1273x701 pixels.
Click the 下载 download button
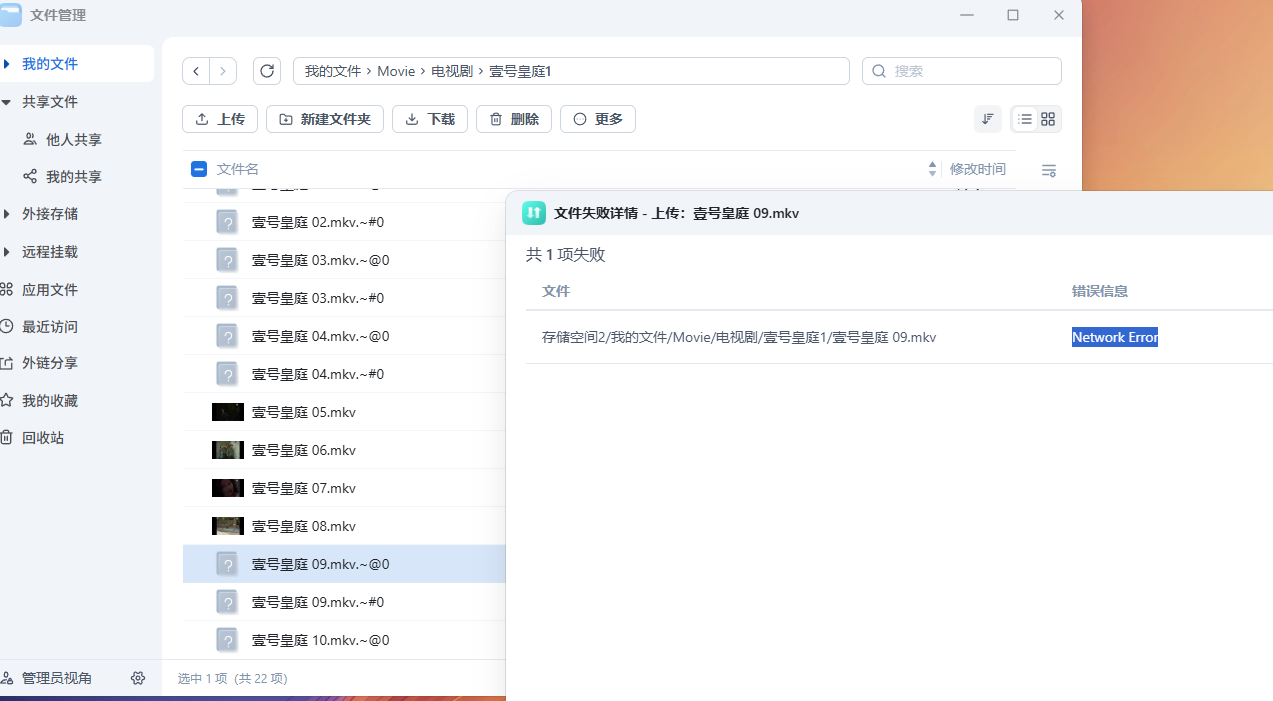[430, 119]
